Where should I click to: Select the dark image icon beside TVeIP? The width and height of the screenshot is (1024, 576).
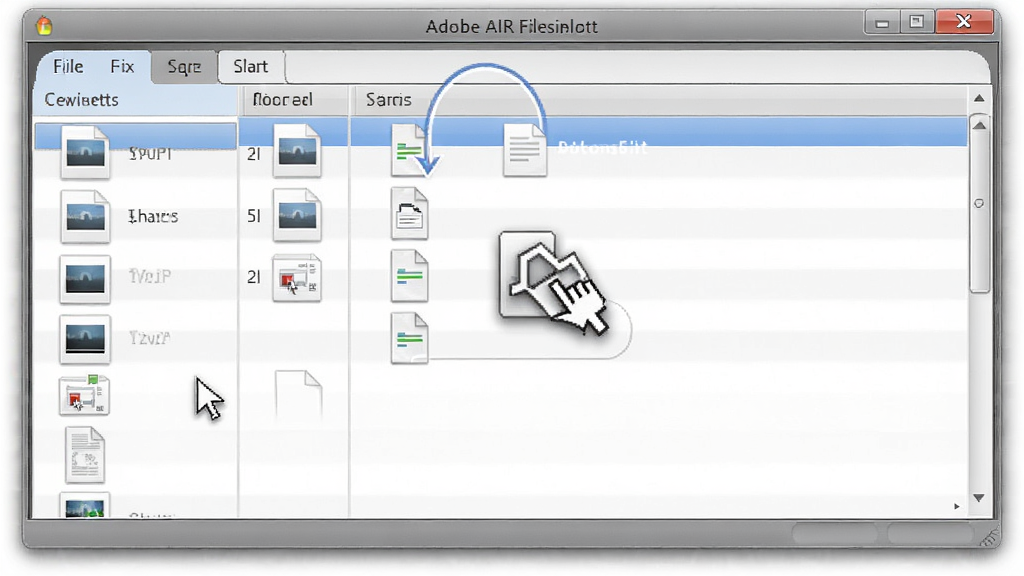[85, 278]
